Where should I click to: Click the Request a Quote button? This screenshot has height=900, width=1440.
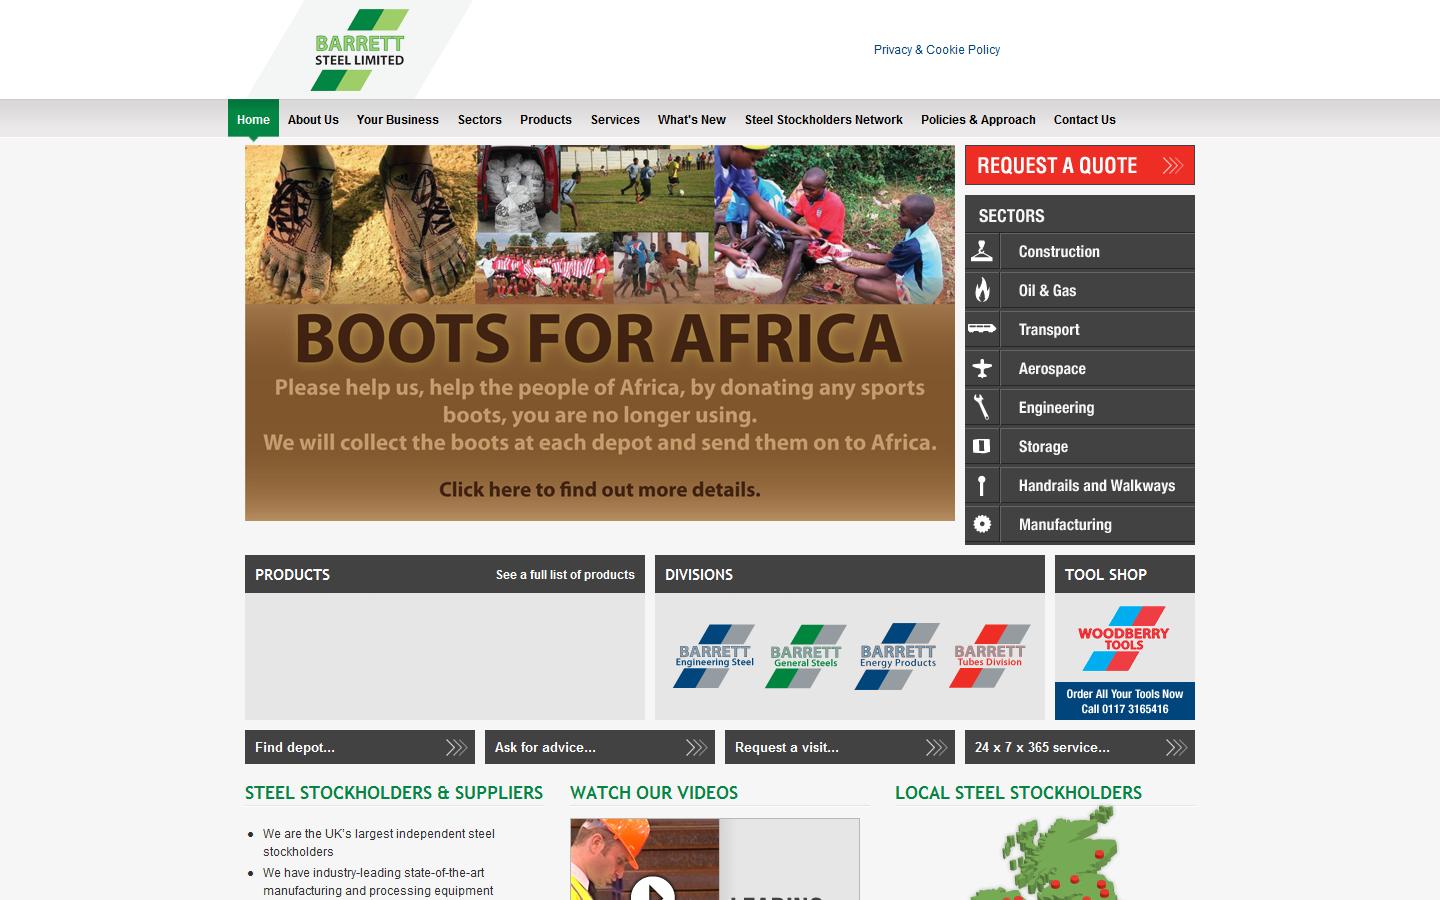(1078, 165)
